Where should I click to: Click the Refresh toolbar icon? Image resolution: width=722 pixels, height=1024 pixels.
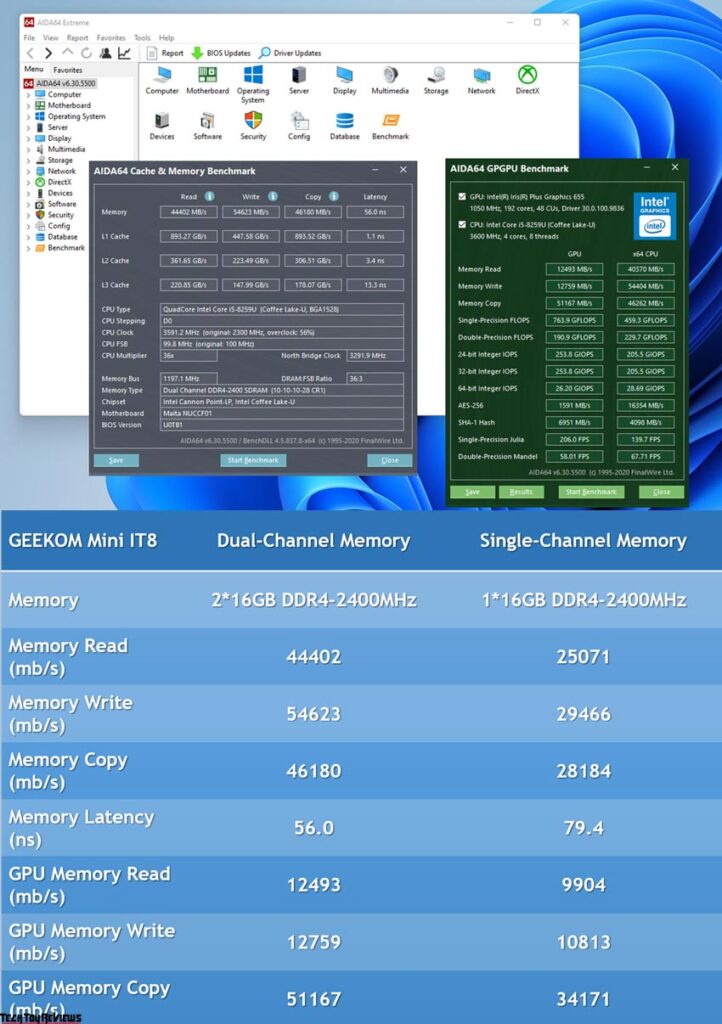coord(86,53)
